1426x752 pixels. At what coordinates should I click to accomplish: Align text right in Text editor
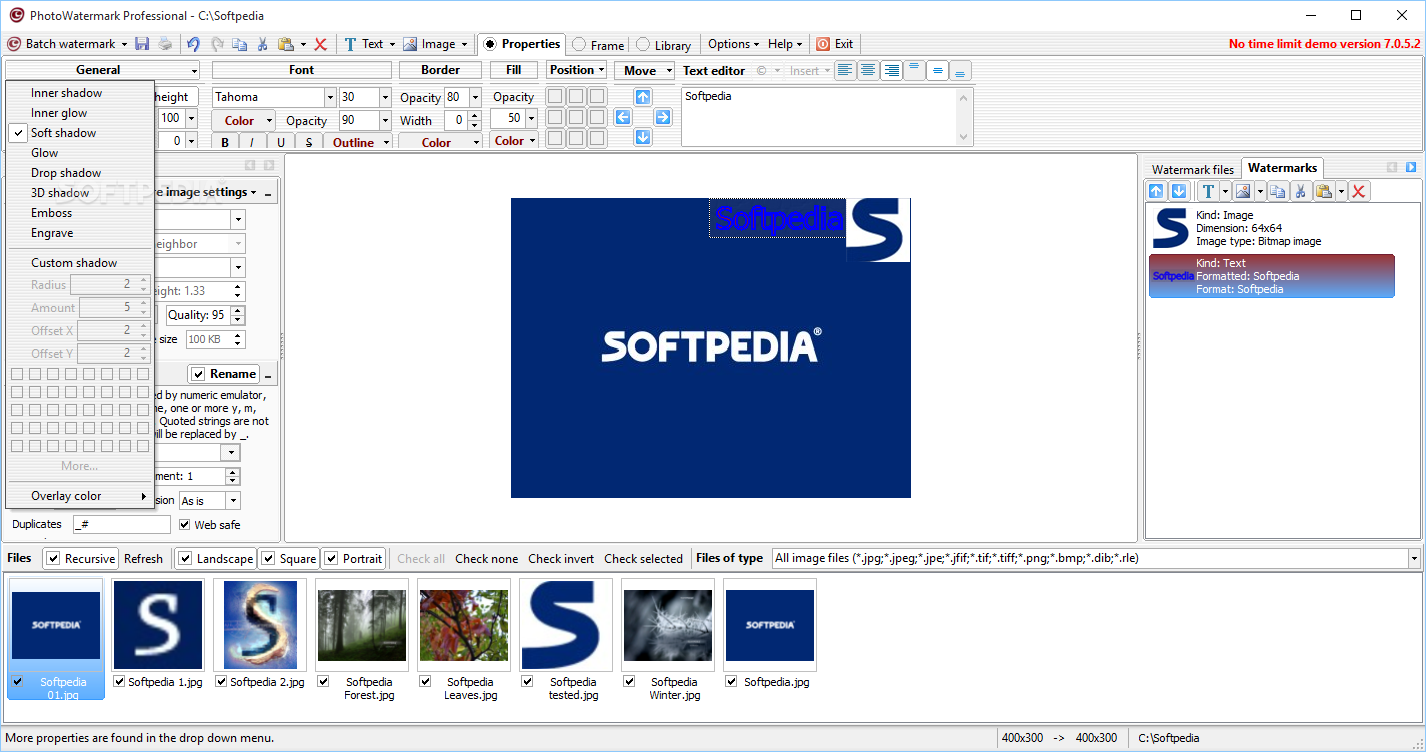click(891, 70)
